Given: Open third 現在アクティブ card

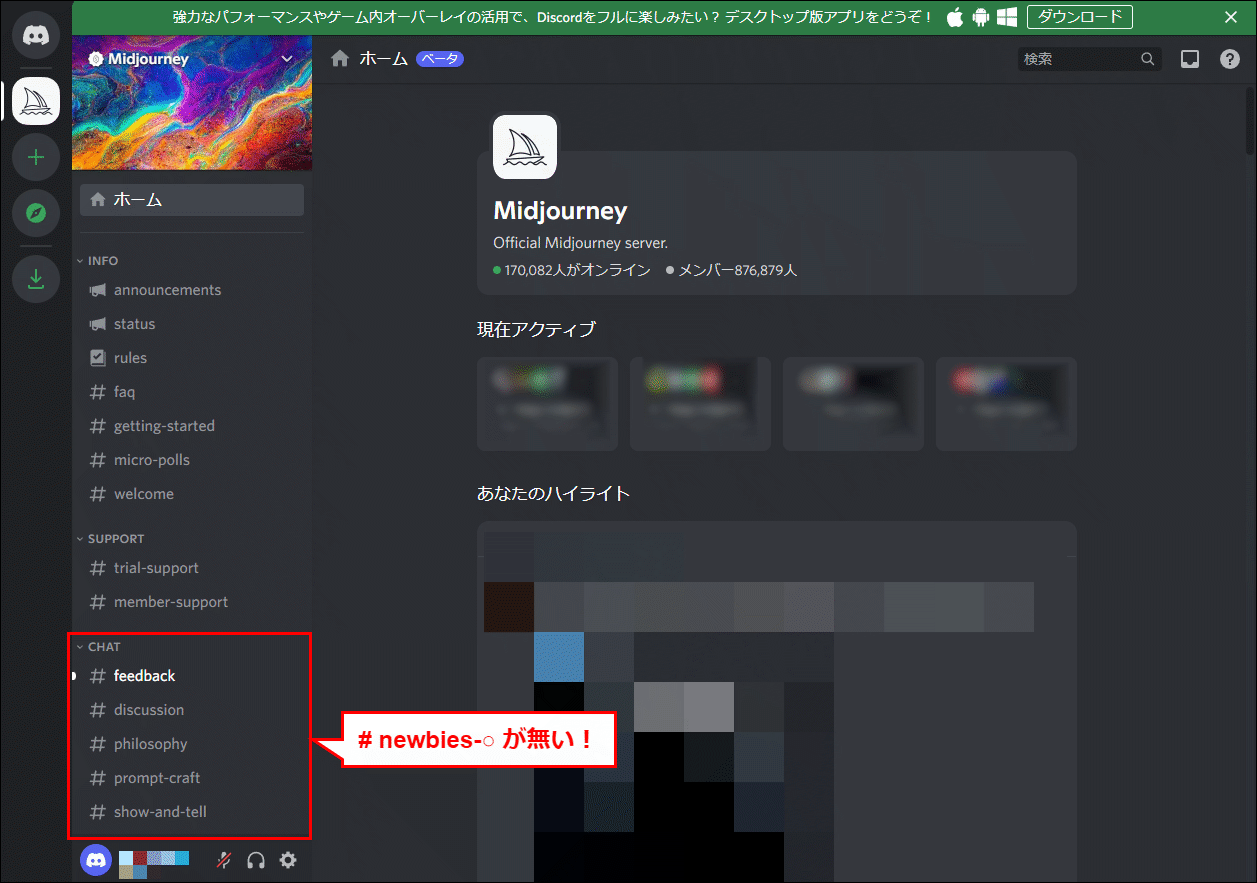Looking at the screenshot, I should [853, 404].
